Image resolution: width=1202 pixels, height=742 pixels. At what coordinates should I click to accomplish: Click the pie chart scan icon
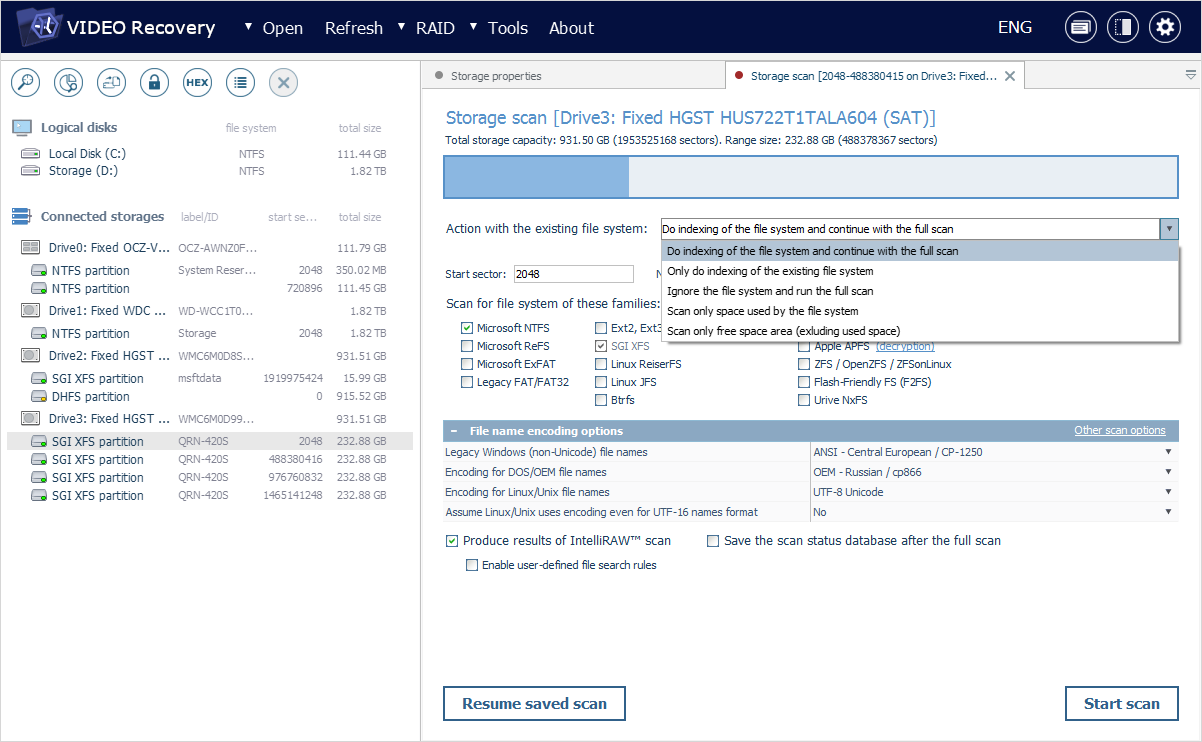click(x=68, y=83)
